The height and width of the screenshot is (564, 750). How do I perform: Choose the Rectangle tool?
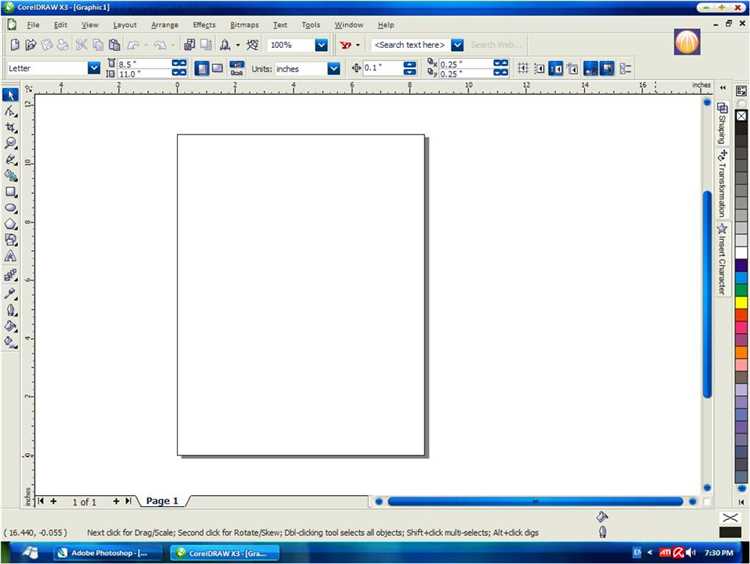[x=10, y=191]
